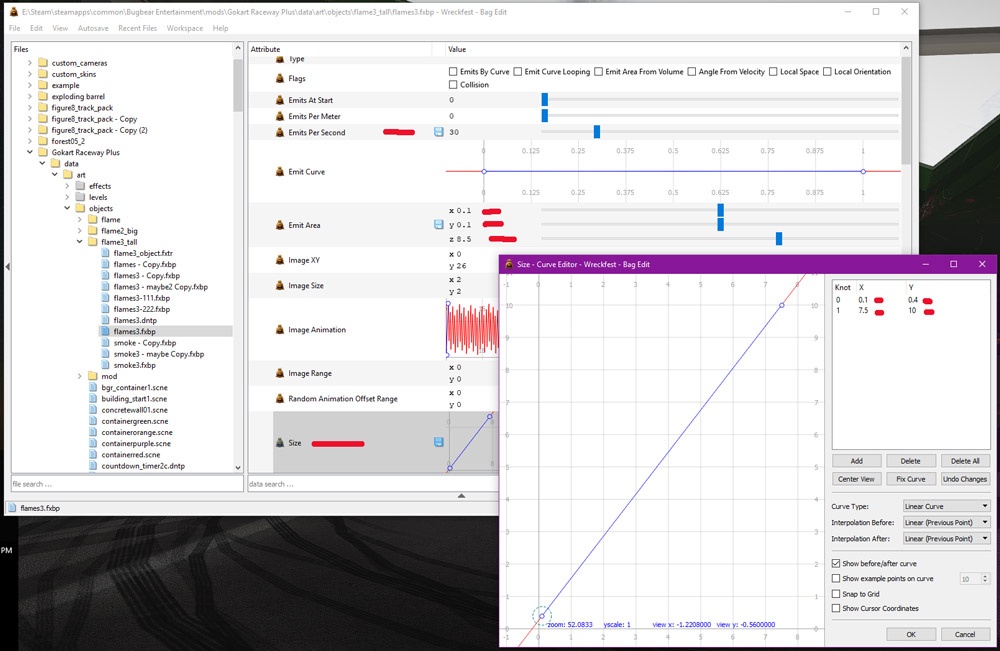Enable the Emits By Curve flag
The height and width of the screenshot is (651, 1000).
tap(453, 71)
